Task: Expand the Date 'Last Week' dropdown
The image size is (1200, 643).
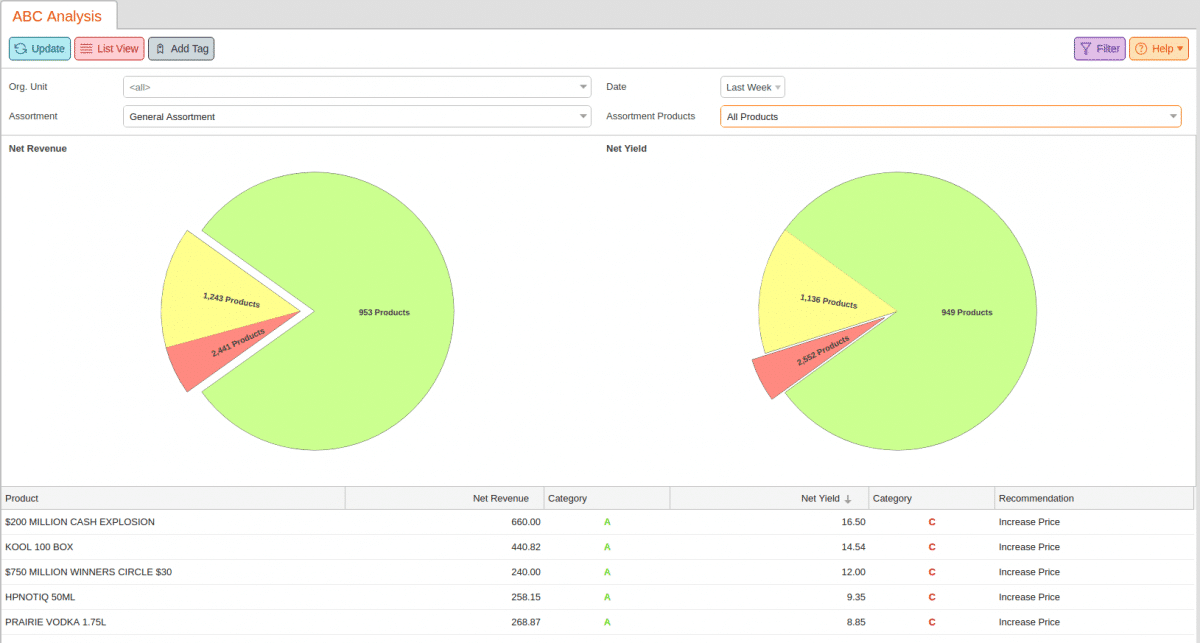Action: (778, 87)
